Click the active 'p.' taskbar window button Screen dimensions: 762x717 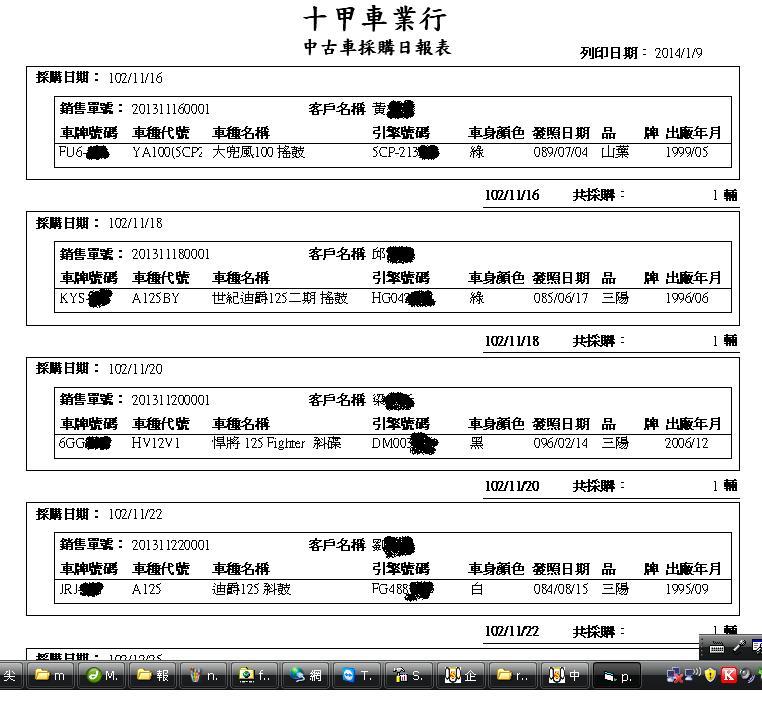click(619, 676)
